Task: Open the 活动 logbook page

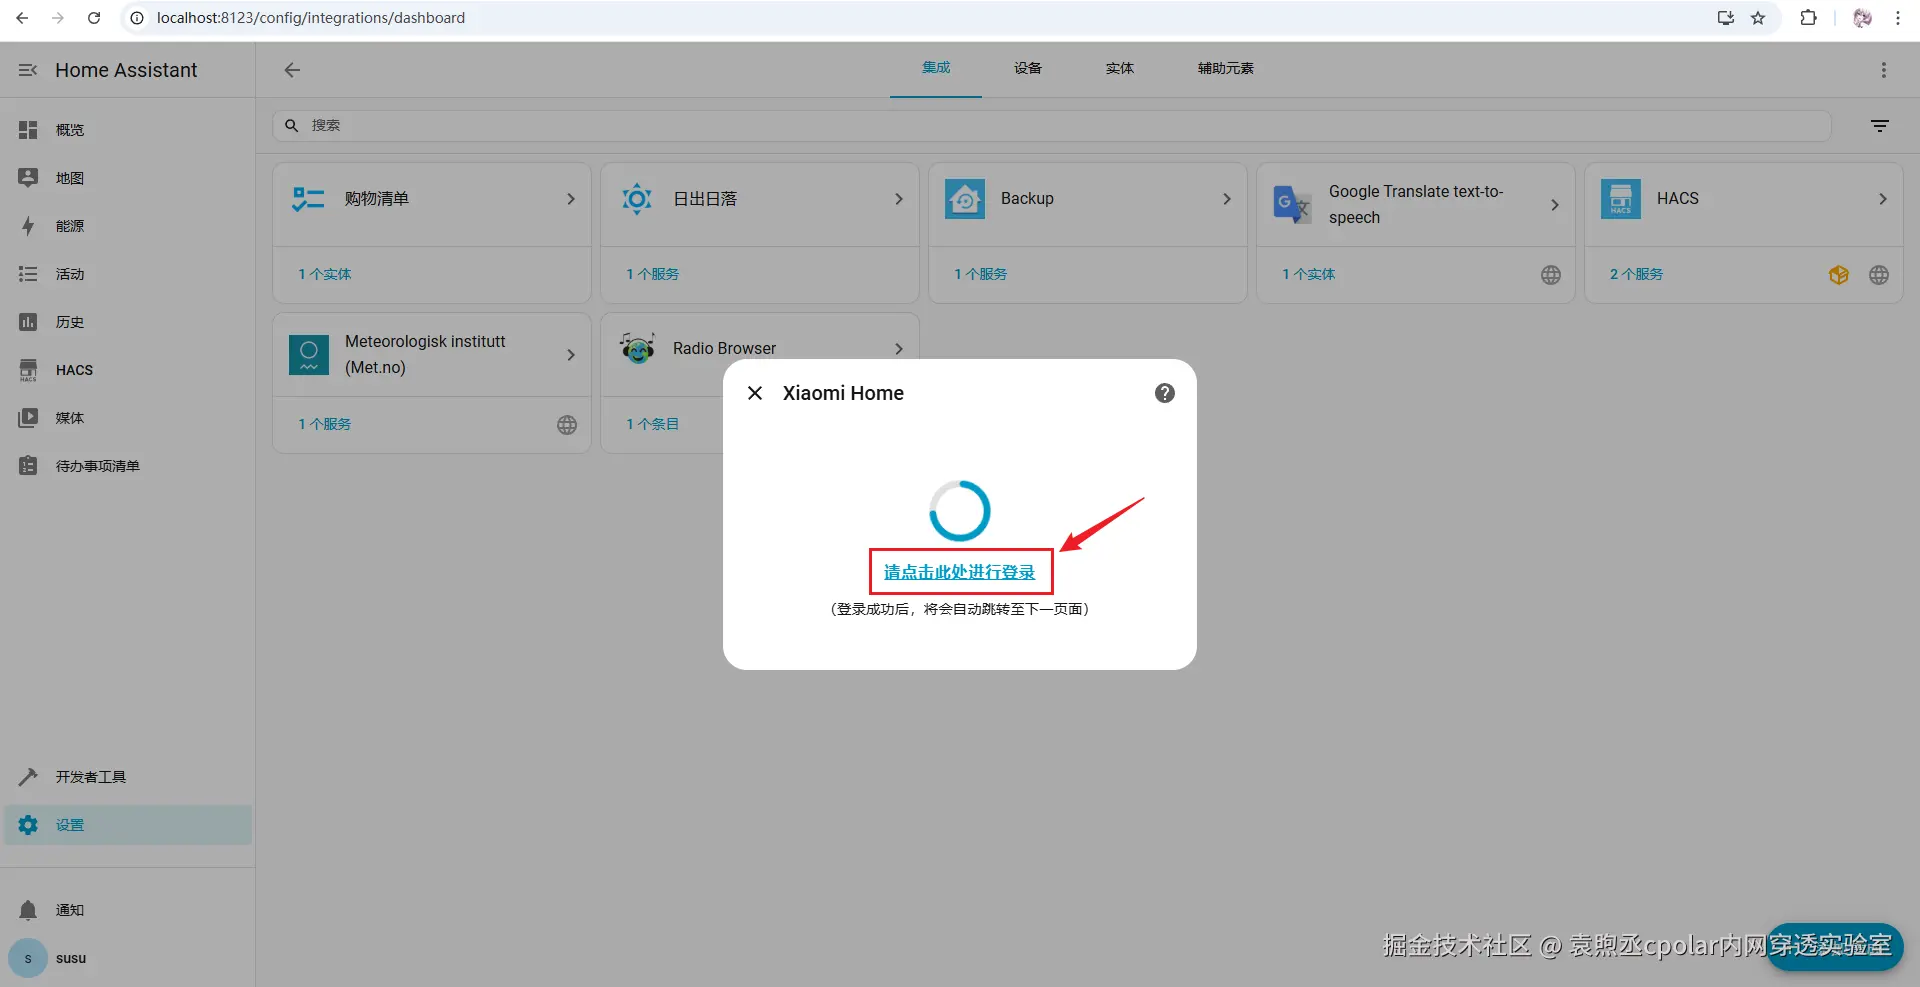Action: click(127, 274)
